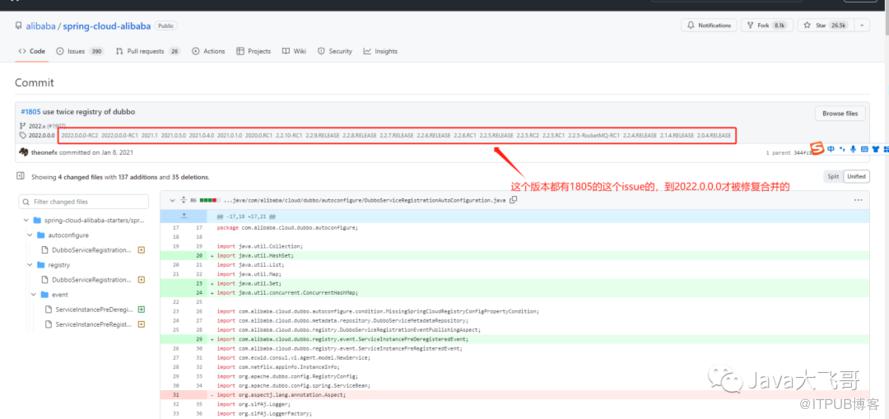Click modified badge for registry DubboServiceRegistration file
The image size is (889, 419).
(x=142, y=280)
